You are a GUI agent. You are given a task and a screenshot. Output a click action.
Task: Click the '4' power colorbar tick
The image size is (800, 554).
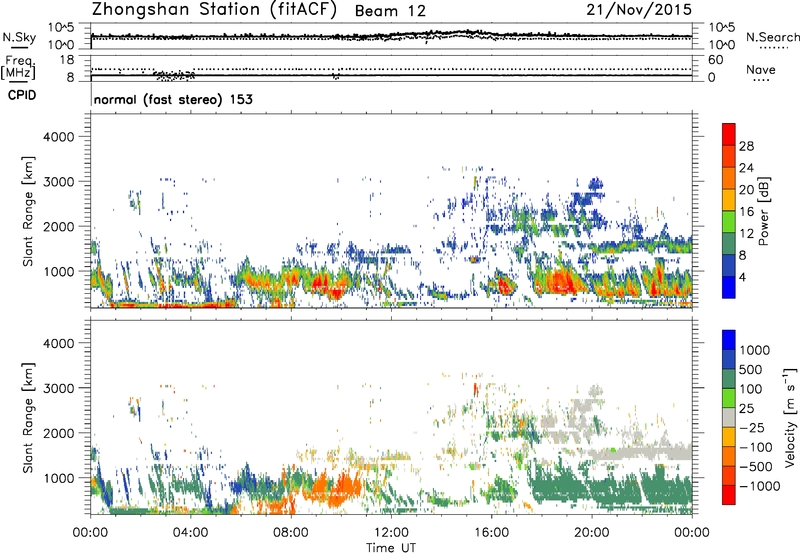[x=742, y=277]
